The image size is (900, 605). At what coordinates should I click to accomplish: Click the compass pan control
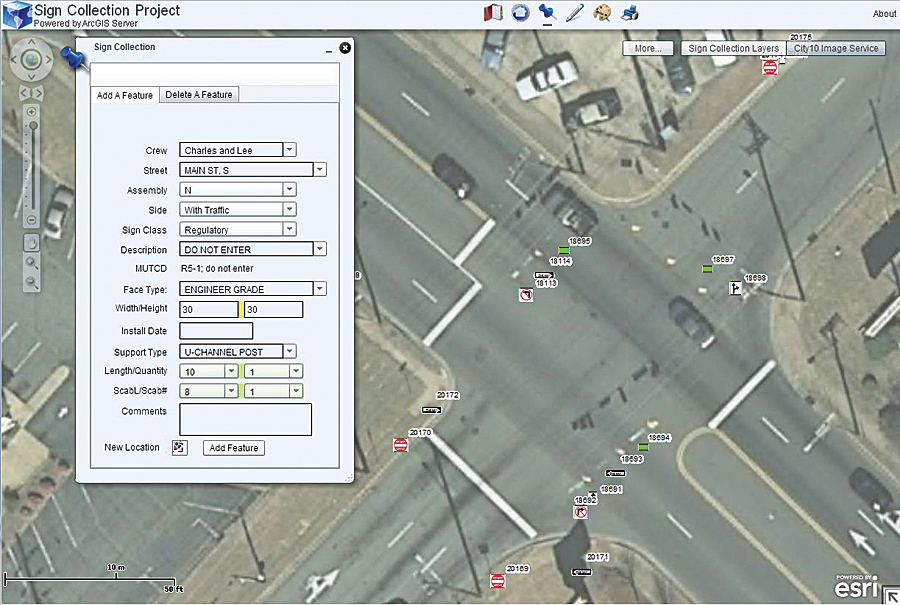(x=31, y=62)
